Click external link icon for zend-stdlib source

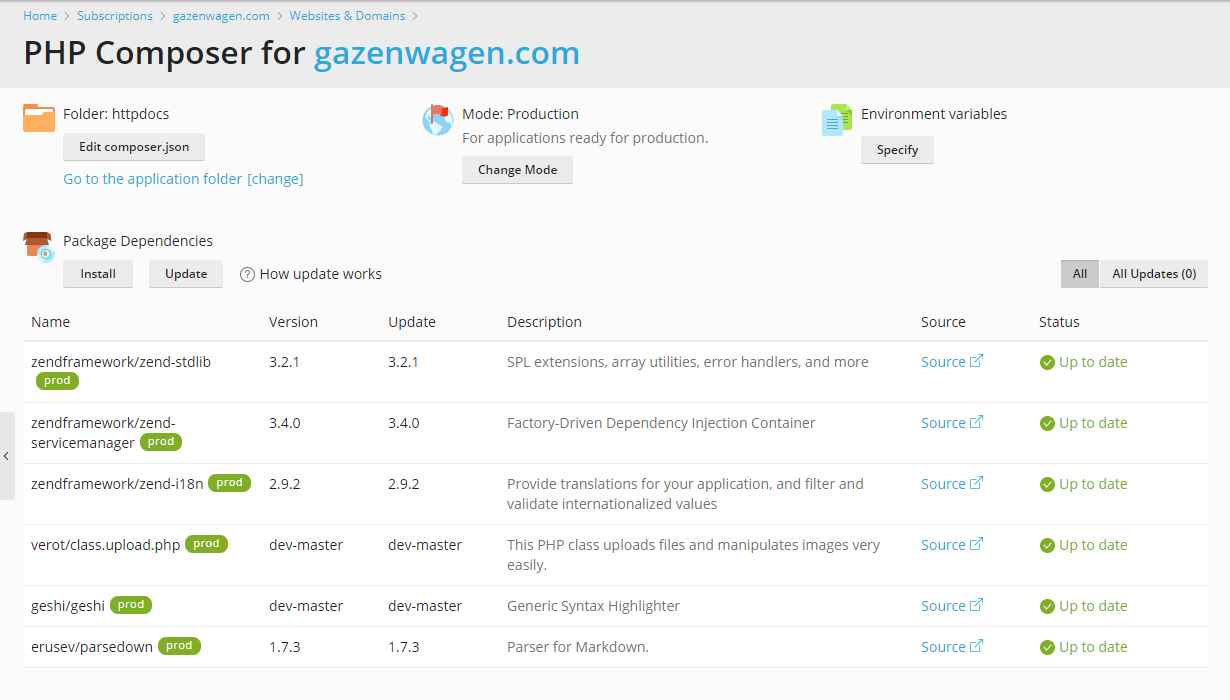pos(977,361)
